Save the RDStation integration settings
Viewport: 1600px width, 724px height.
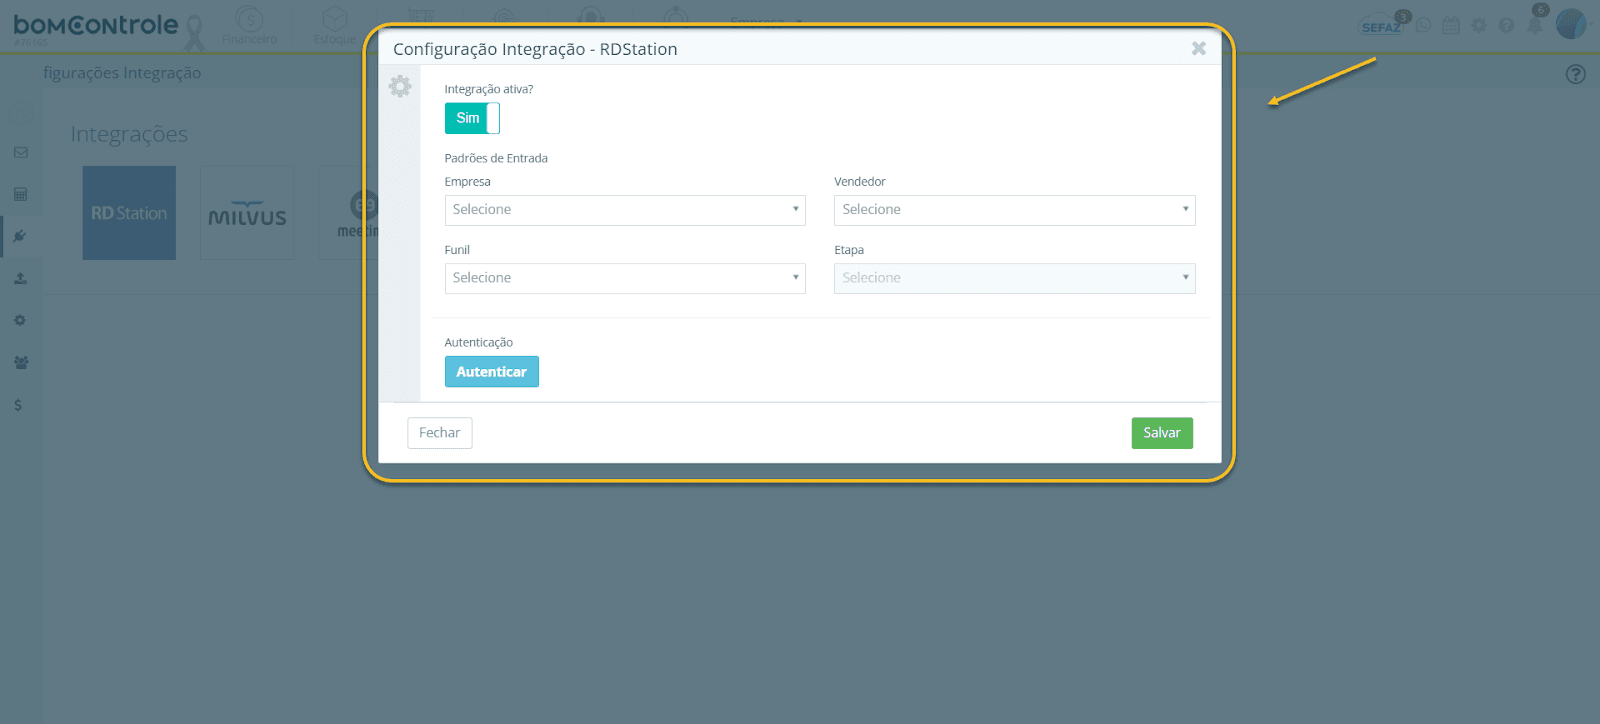(1162, 433)
